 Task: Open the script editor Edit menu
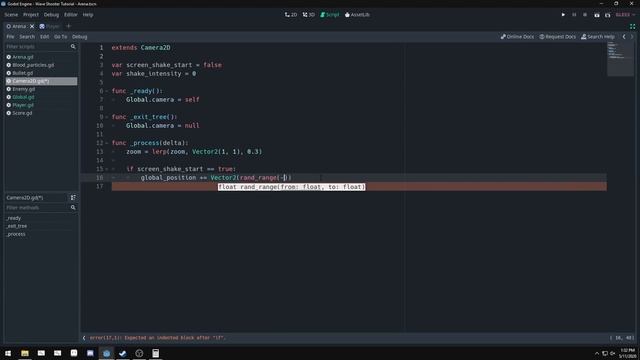click(44, 37)
